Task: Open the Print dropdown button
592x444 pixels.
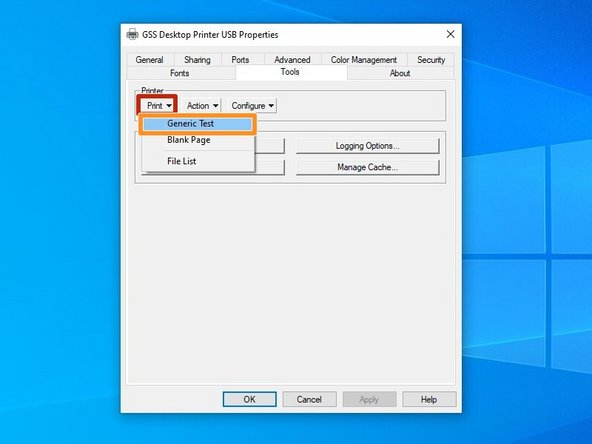Action: (159, 106)
